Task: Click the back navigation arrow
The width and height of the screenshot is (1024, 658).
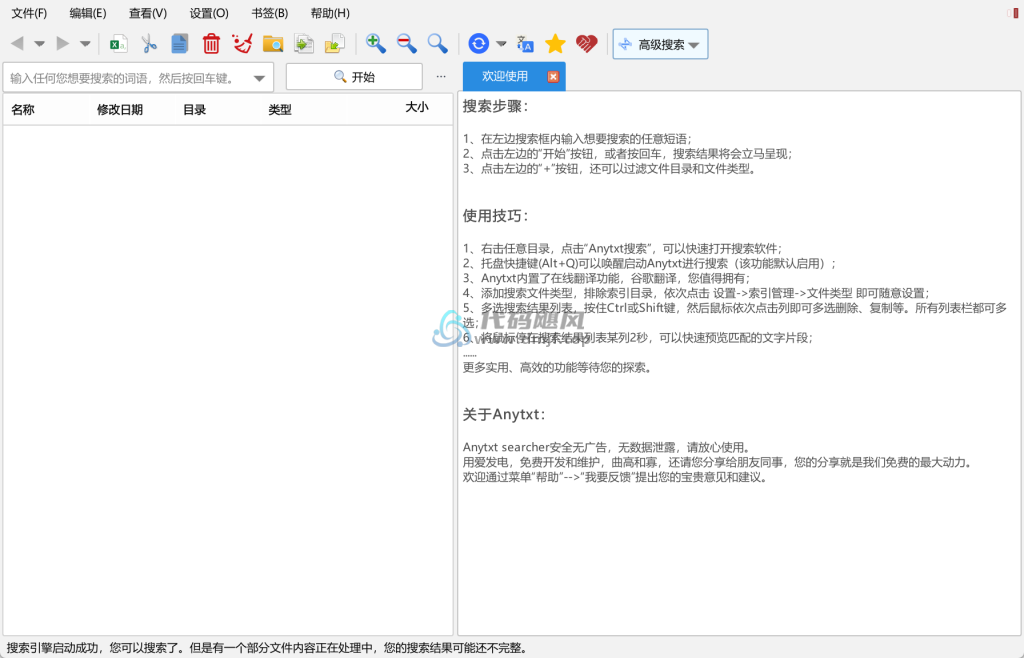Action: click(x=17, y=44)
